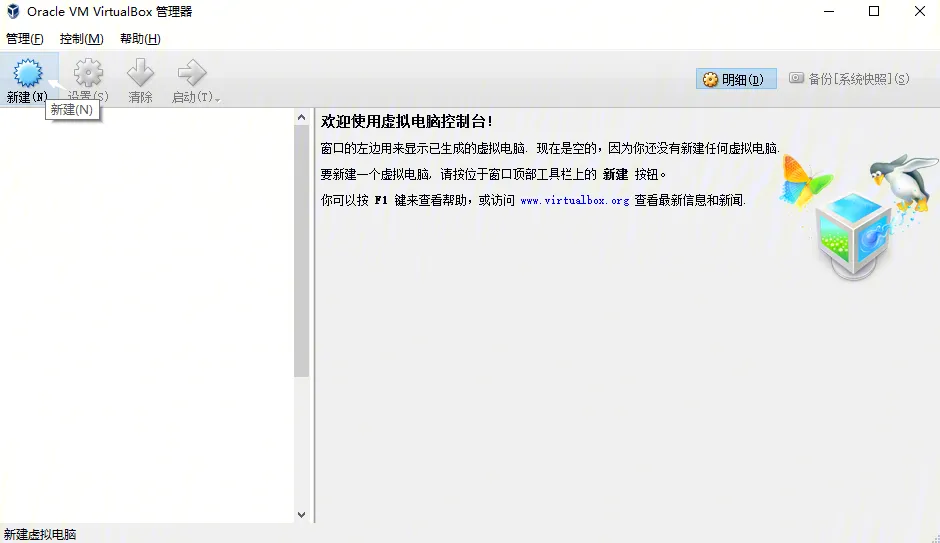Open 设置 (Settings) gear icon in toolbar

pos(88,73)
